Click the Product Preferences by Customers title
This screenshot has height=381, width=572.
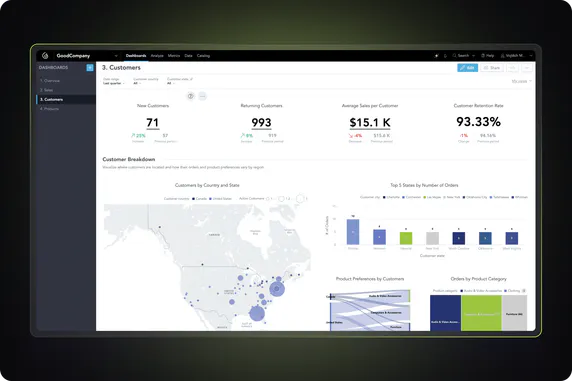pos(370,279)
